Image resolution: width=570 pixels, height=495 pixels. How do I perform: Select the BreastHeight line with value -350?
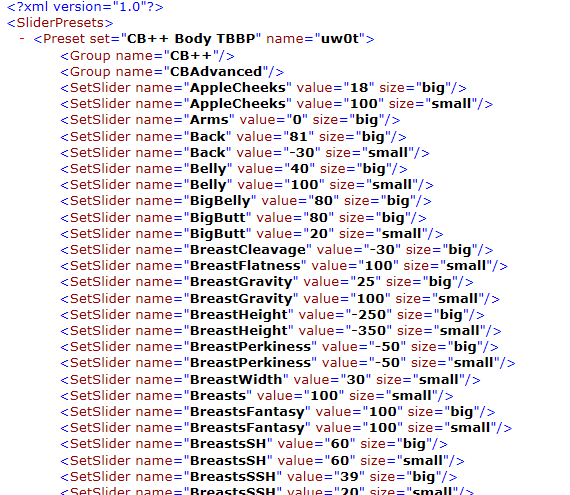(281, 331)
